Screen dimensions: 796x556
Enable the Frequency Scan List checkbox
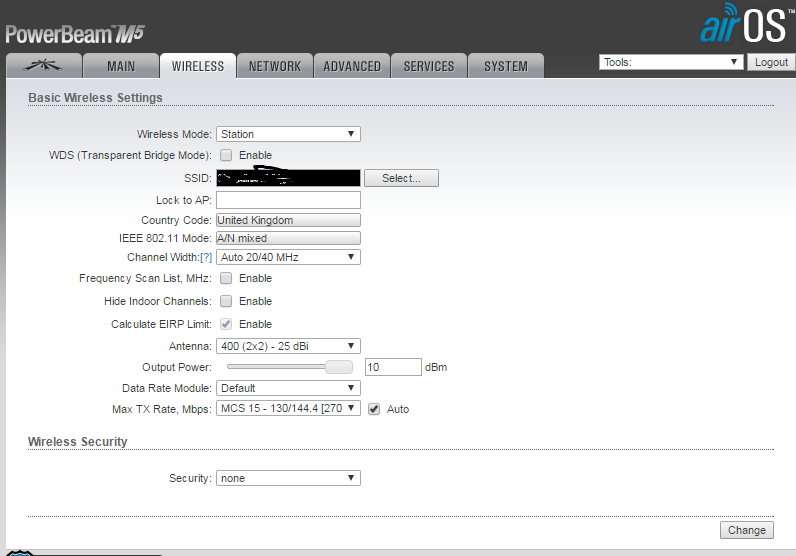click(x=226, y=278)
